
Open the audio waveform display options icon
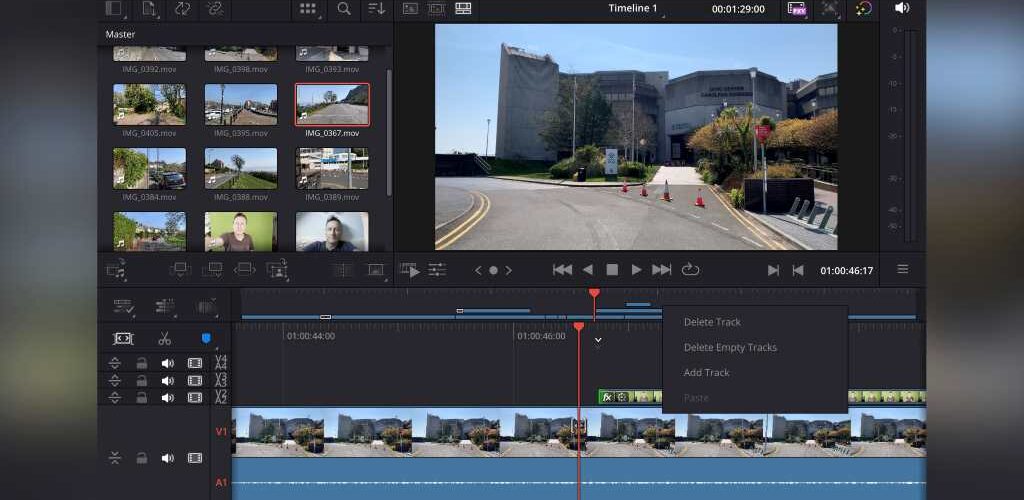pyautogui.click(x=206, y=306)
